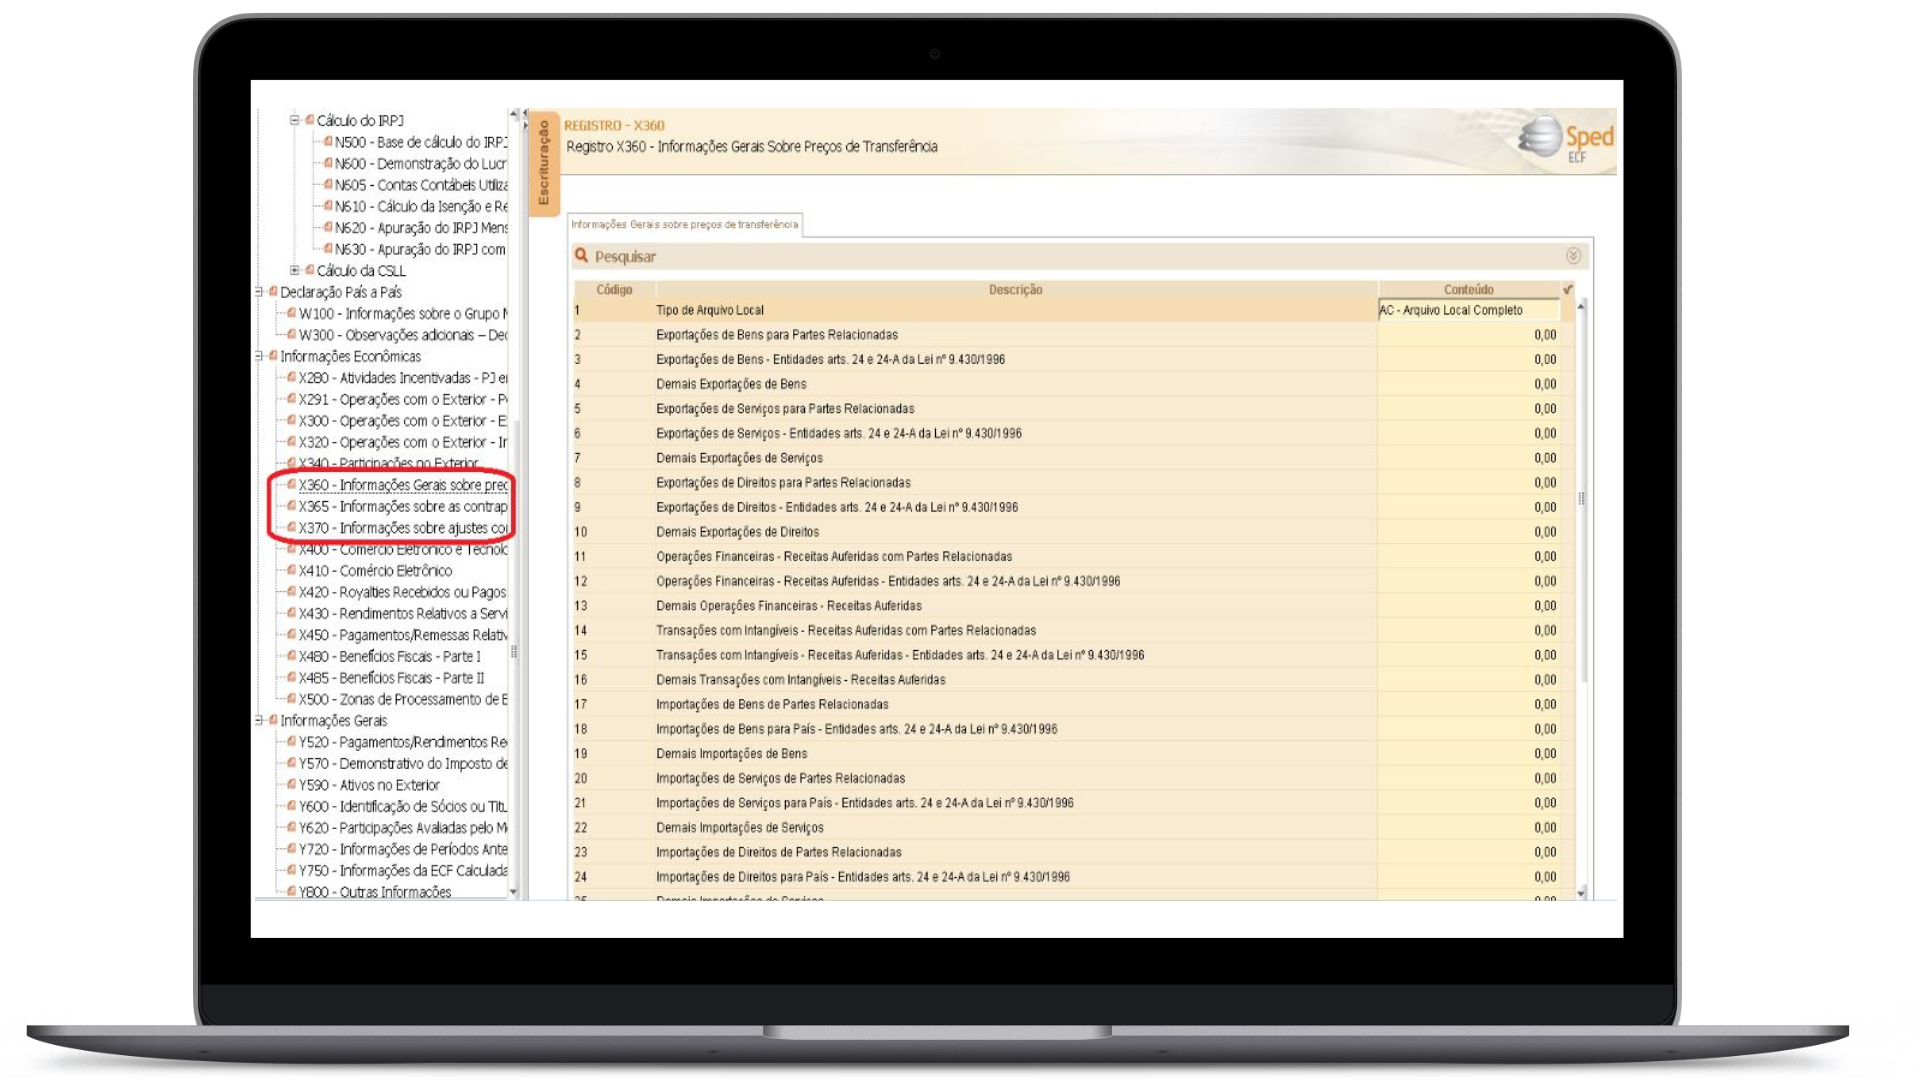The image size is (1920, 1080).
Task: Click the check icon above Conteúdo column
Action: tap(1567, 289)
